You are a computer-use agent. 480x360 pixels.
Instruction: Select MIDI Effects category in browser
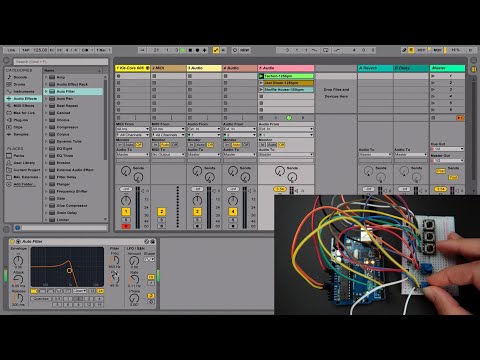(x=24, y=106)
